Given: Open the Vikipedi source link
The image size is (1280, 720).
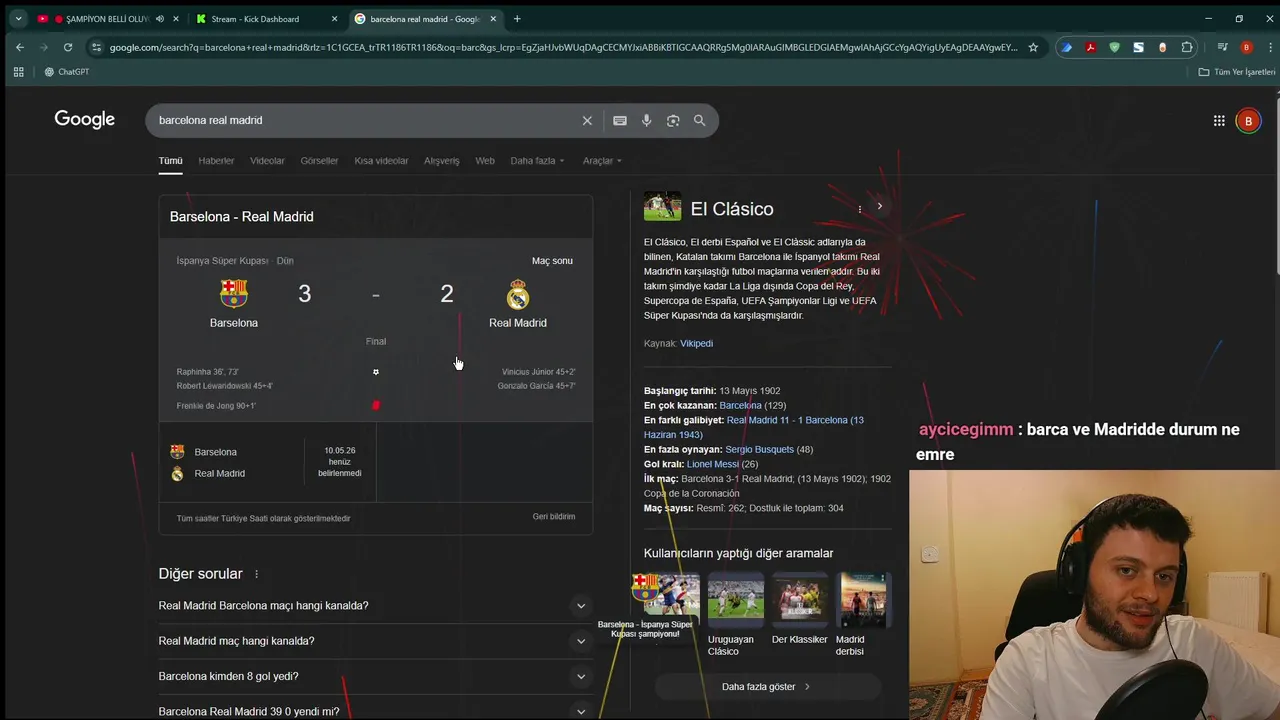Looking at the screenshot, I should (696, 343).
